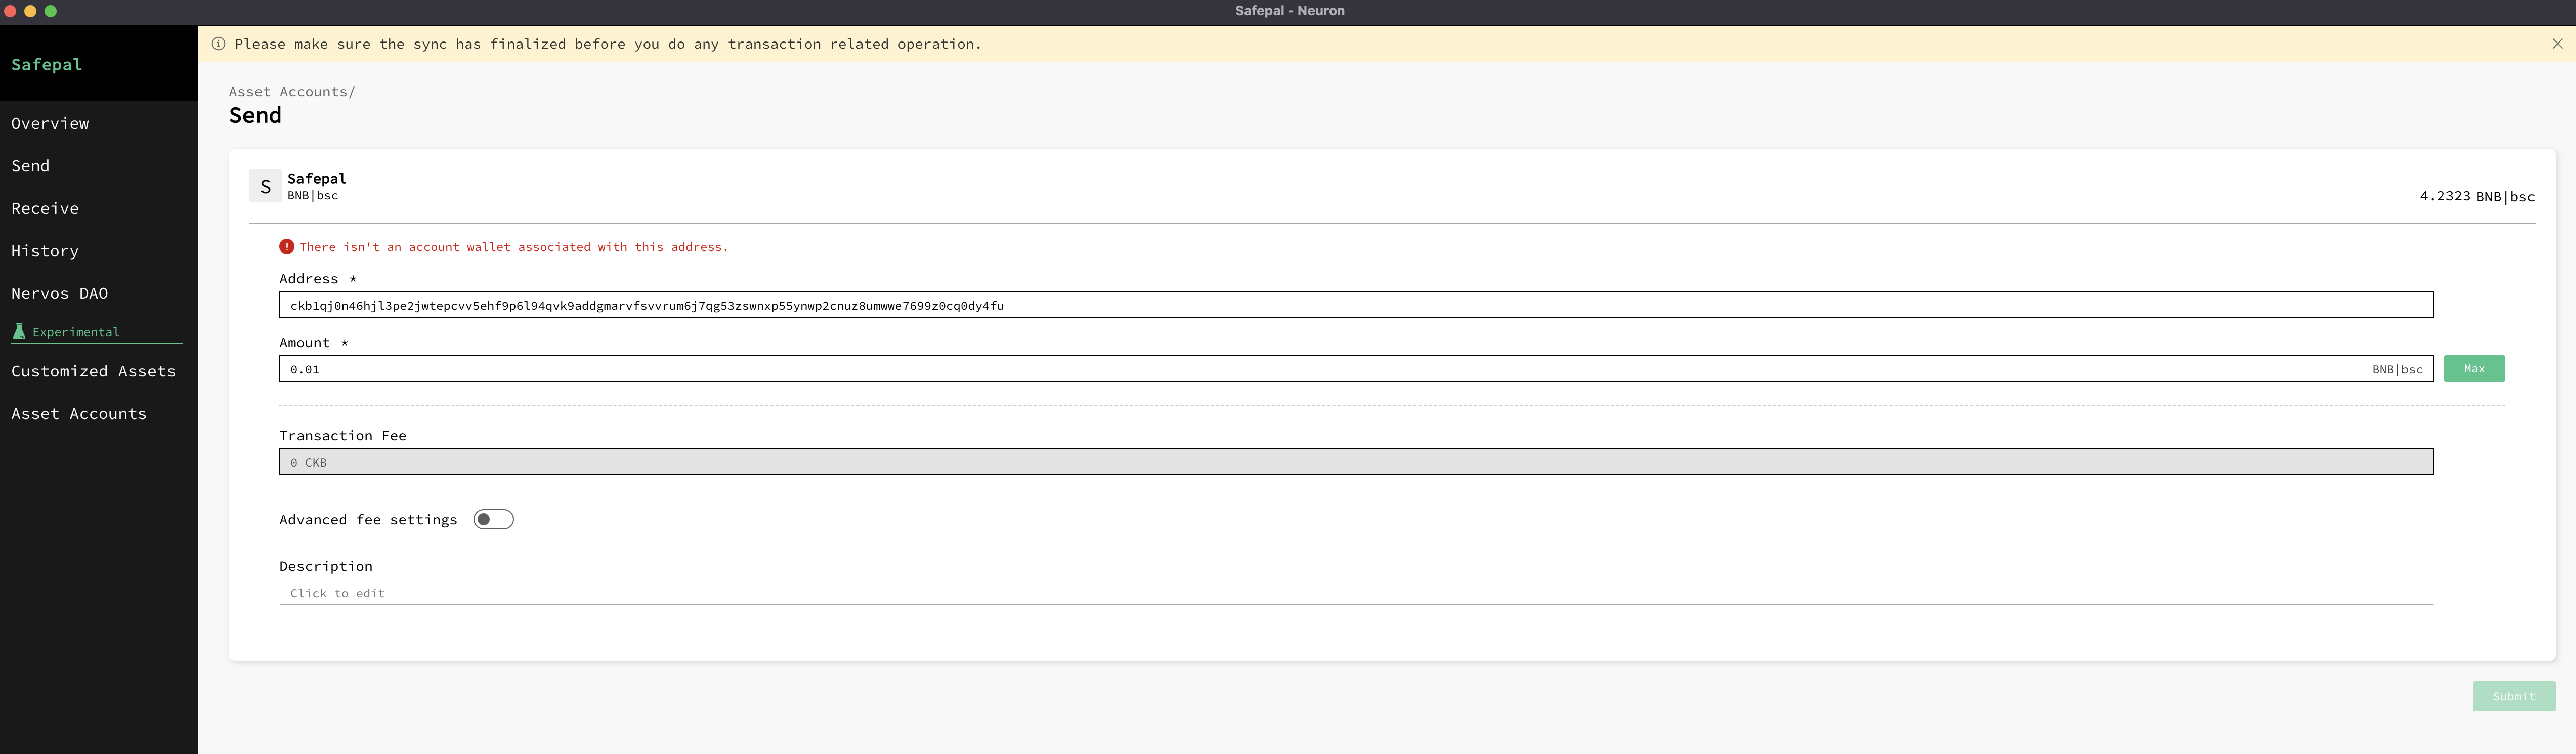Image resolution: width=2576 pixels, height=754 pixels.
Task: Toggle Advanced fee settings switch
Action: point(493,519)
